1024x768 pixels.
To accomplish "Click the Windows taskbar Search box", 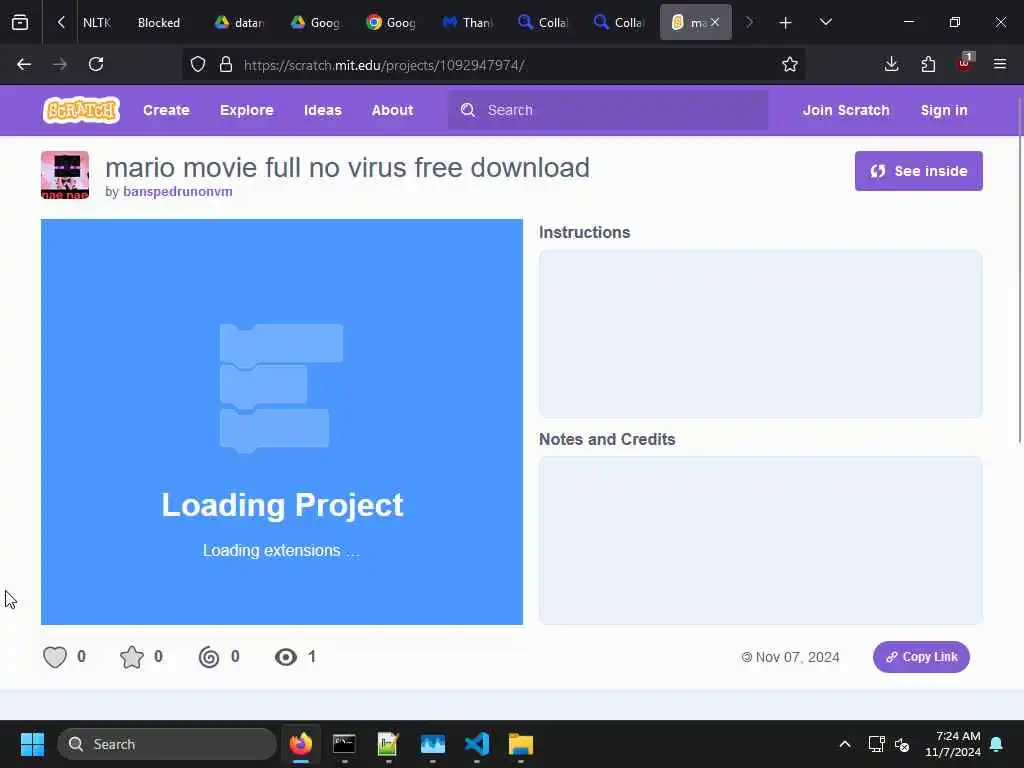I will pyautogui.click(x=167, y=744).
